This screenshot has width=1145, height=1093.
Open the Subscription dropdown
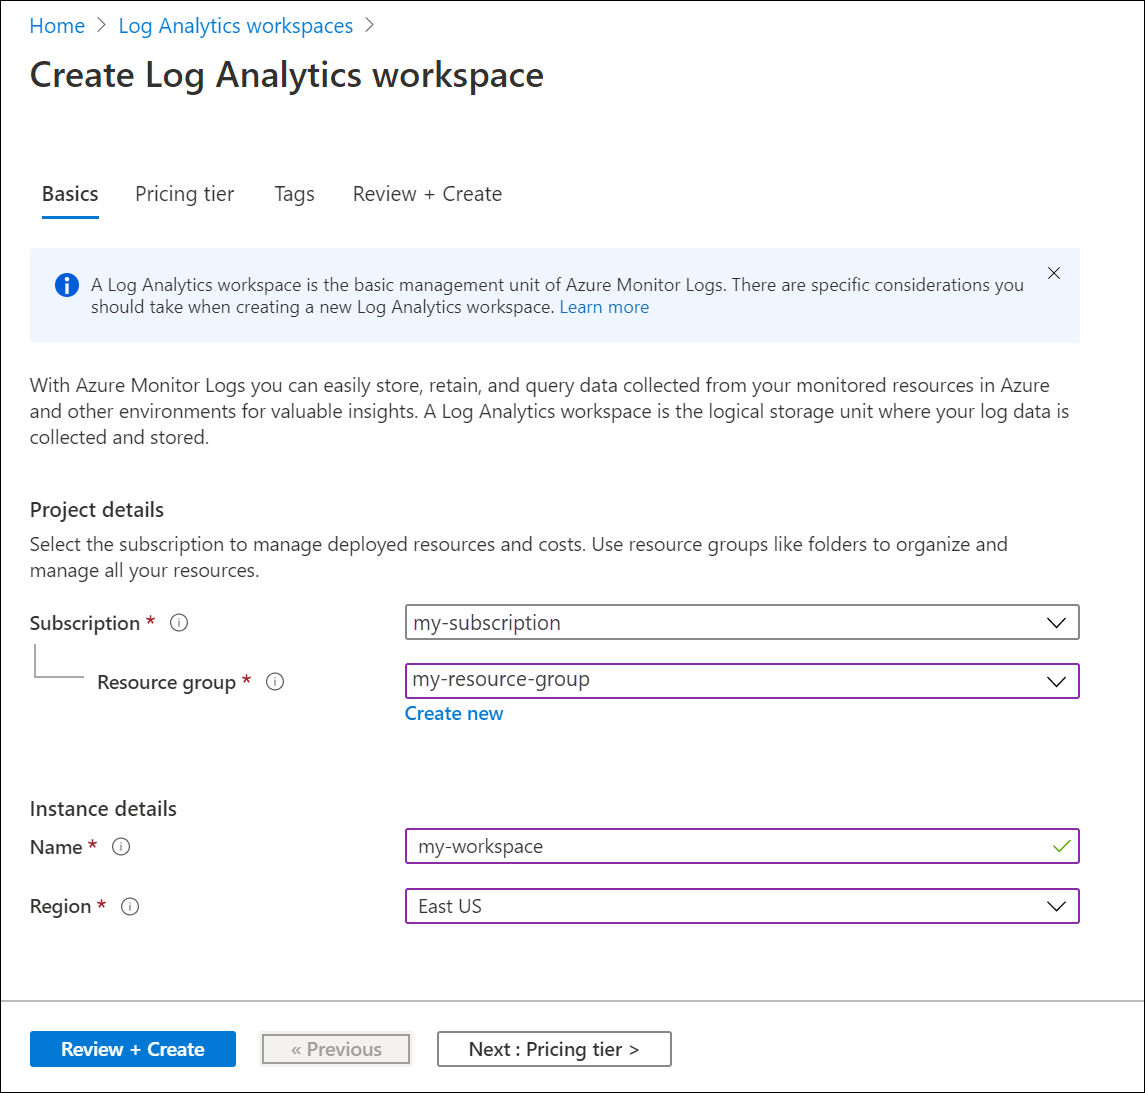1056,622
